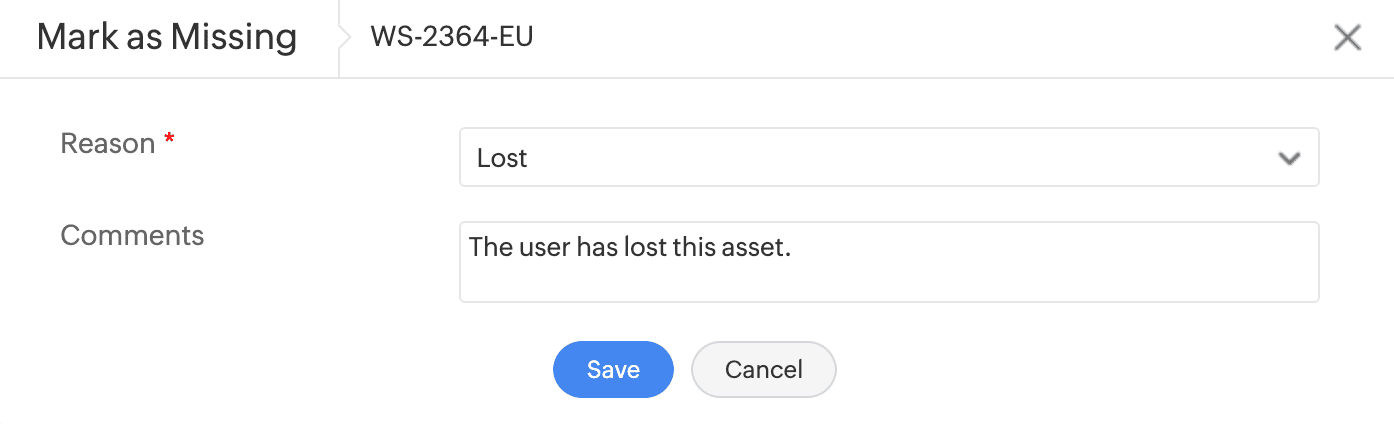This screenshot has height=424, width=1394.
Task: Click the Comments field label
Action: pyautogui.click(x=132, y=235)
